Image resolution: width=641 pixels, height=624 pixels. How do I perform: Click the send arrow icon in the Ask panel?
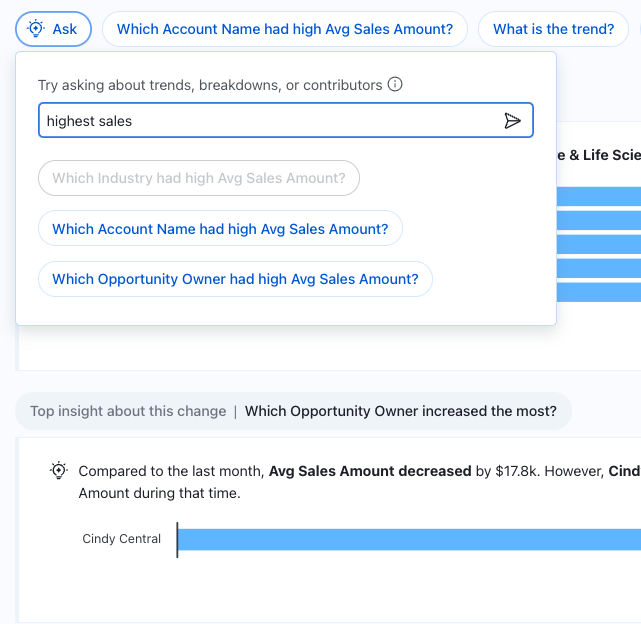click(x=512, y=121)
